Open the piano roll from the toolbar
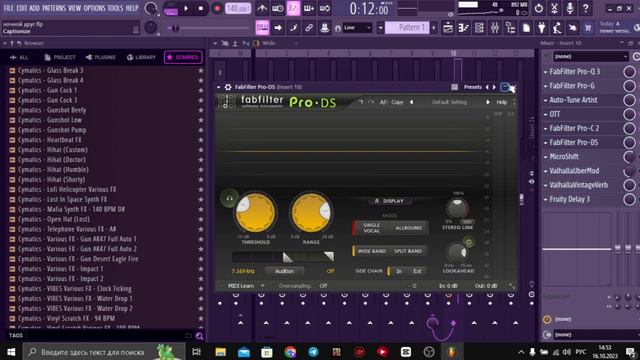Viewport: 640px width, 360px height. 463,28
